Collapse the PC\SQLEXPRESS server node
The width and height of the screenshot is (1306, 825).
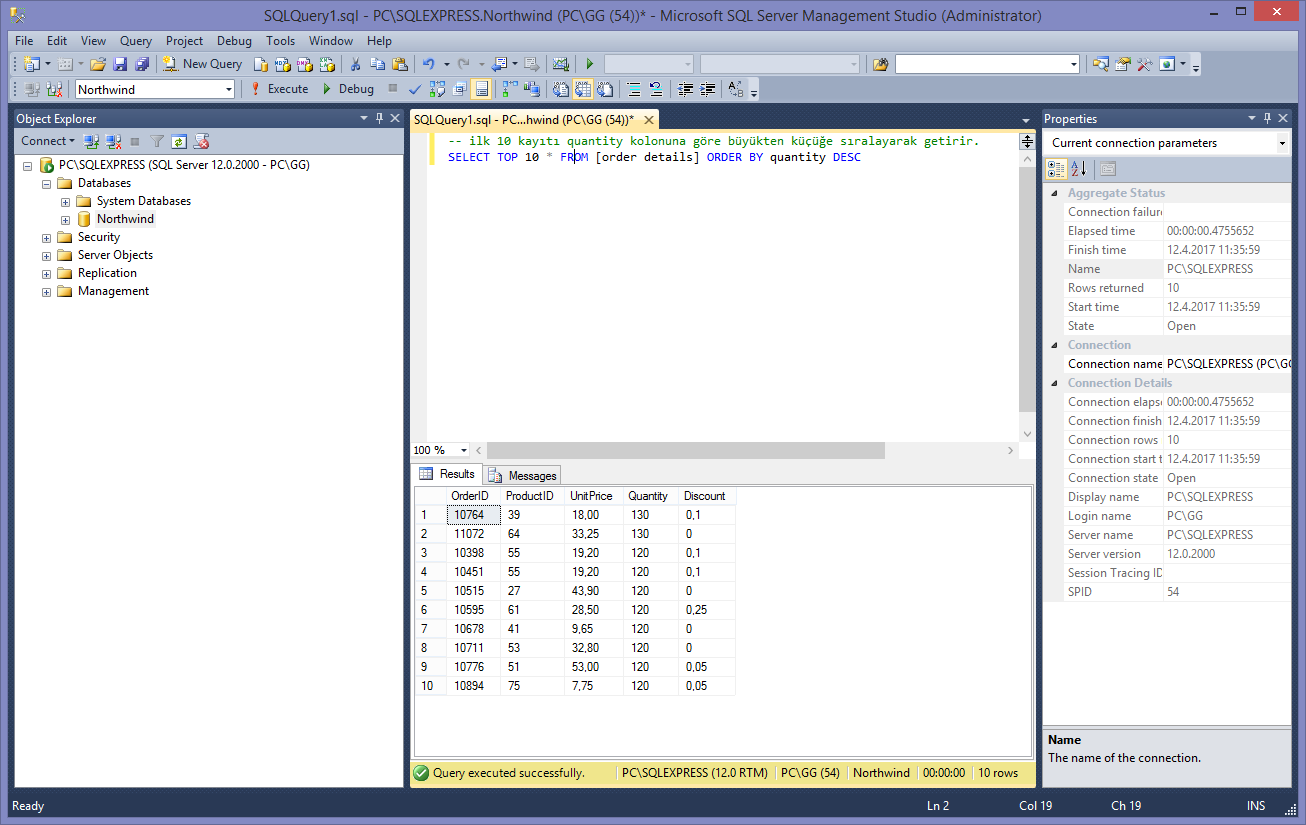click(27, 165)
